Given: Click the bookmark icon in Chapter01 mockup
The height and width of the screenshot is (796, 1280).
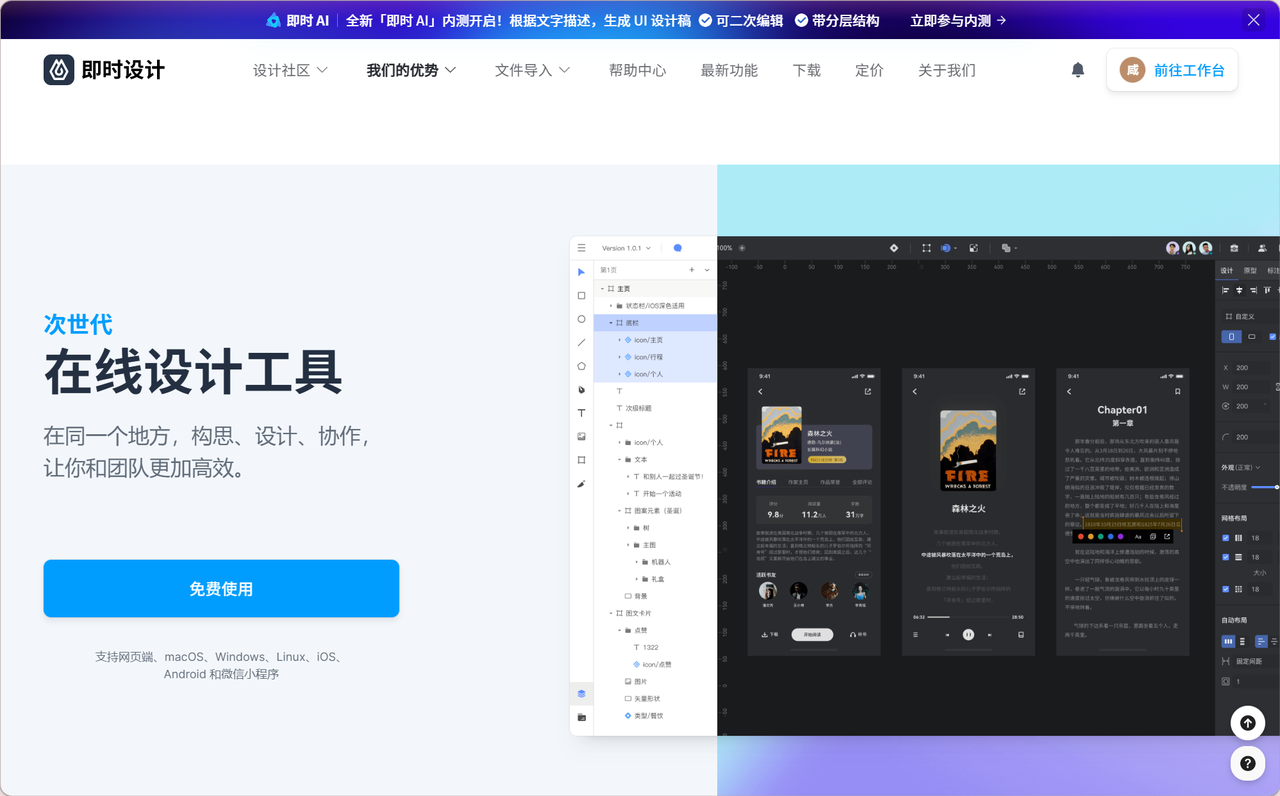Looking at the screenshot, I should click(x=1178, y=391).
